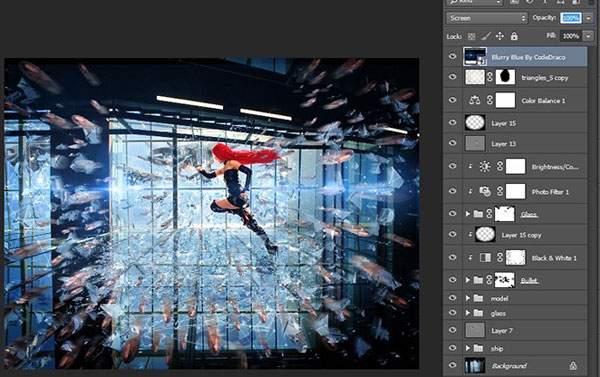The height and width of the screenshot is (377, 600).
Task: Click the Fill 100% input field
Action: click(571, 36)
